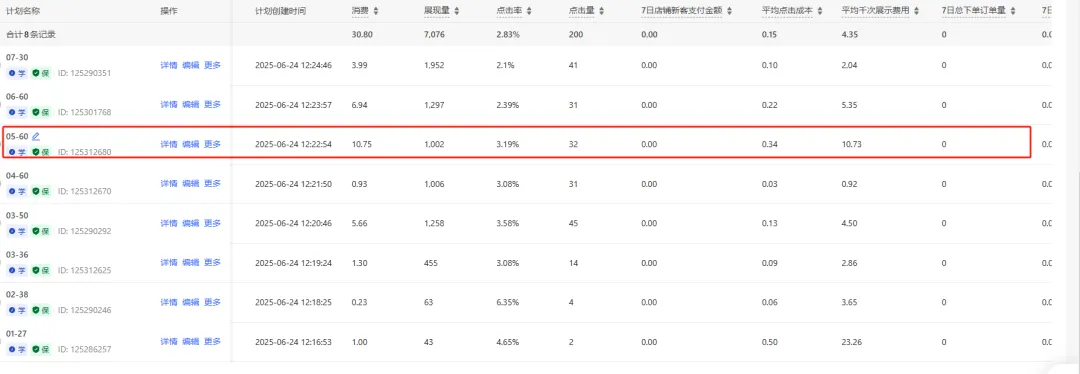Sort the 展现量 column via its arrows
This screenshot has height=374, width=1080.
tap(457, 11)
